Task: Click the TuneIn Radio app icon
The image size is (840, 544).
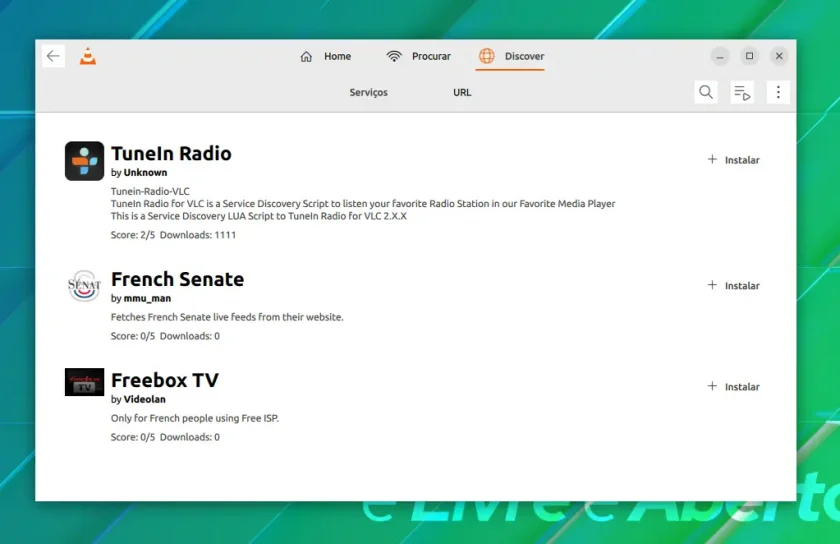Action: (85, 161)
